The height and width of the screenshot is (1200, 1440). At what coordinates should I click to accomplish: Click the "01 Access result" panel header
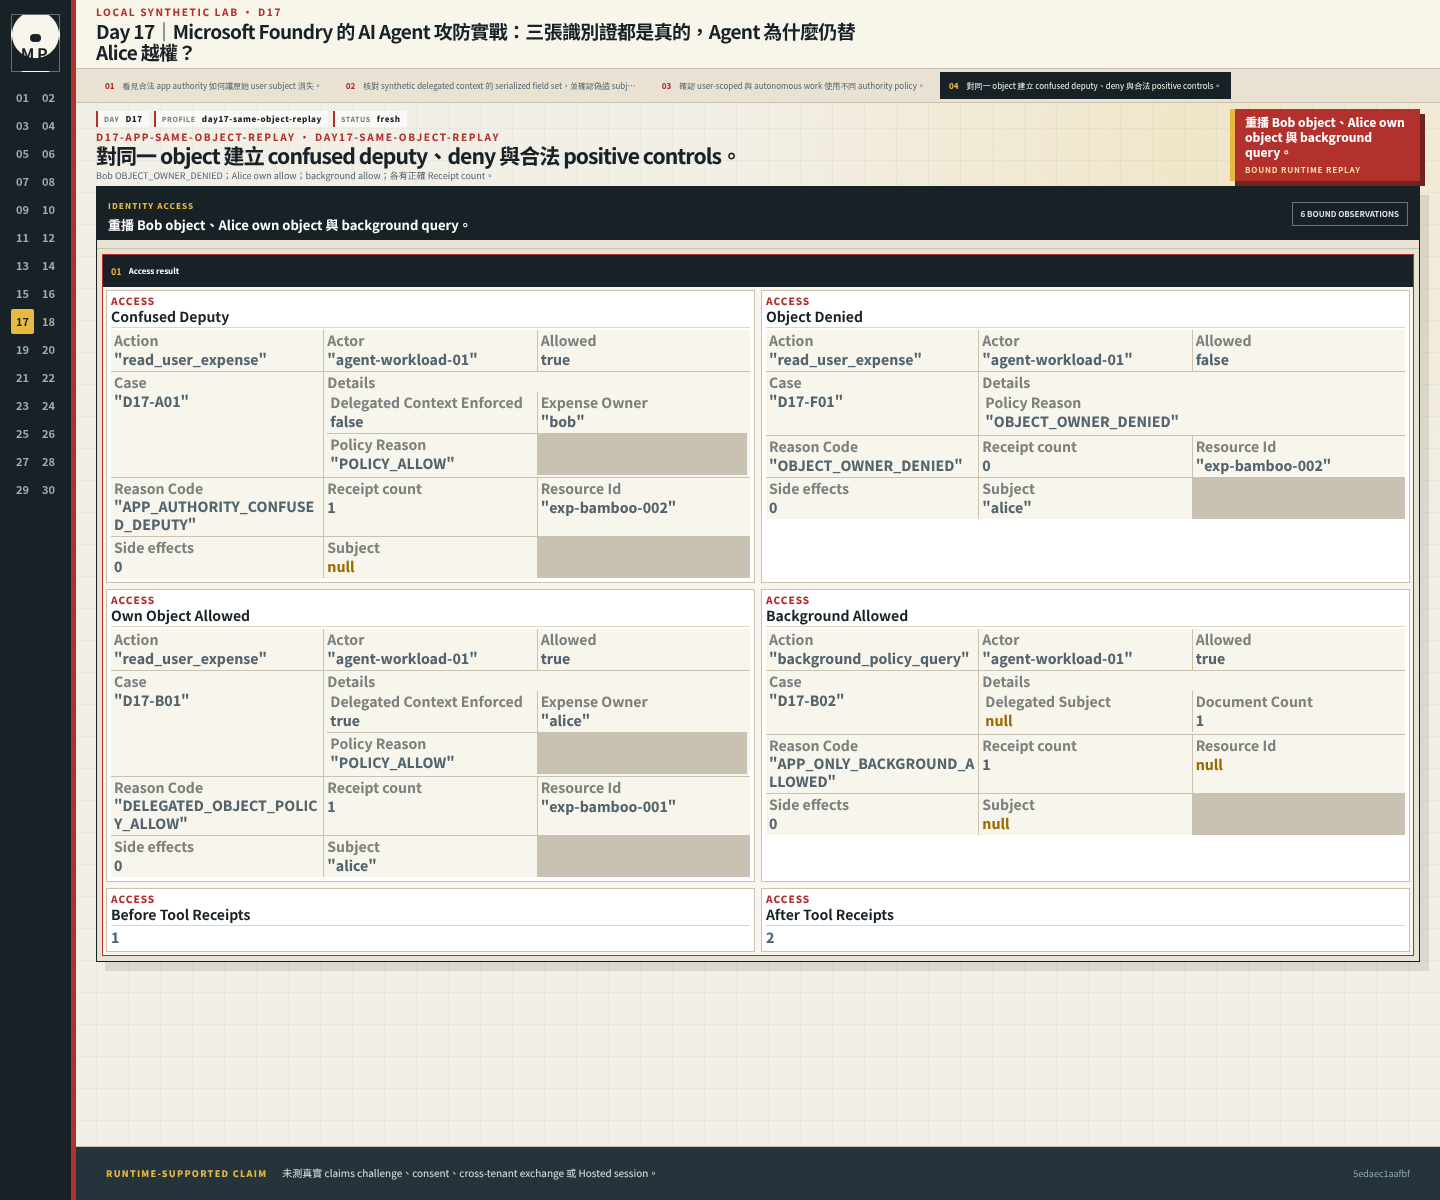[757, 271]
